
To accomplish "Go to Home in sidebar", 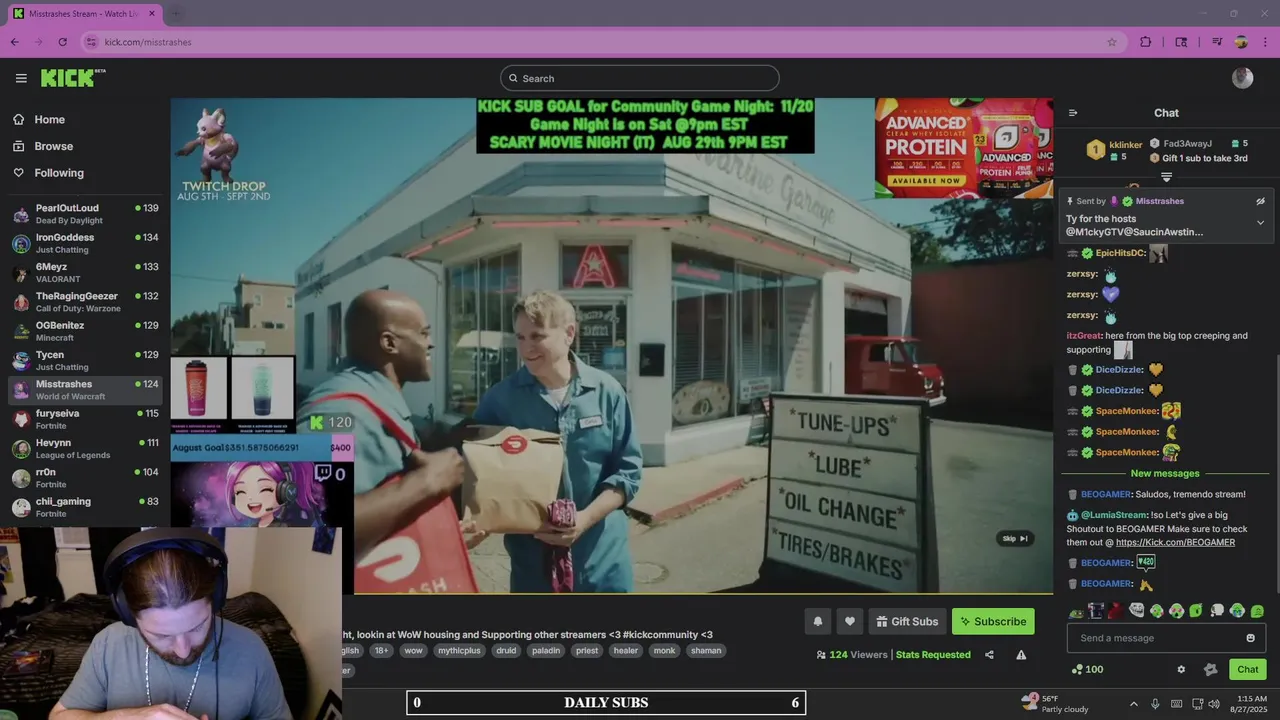I will click(49, 119).
